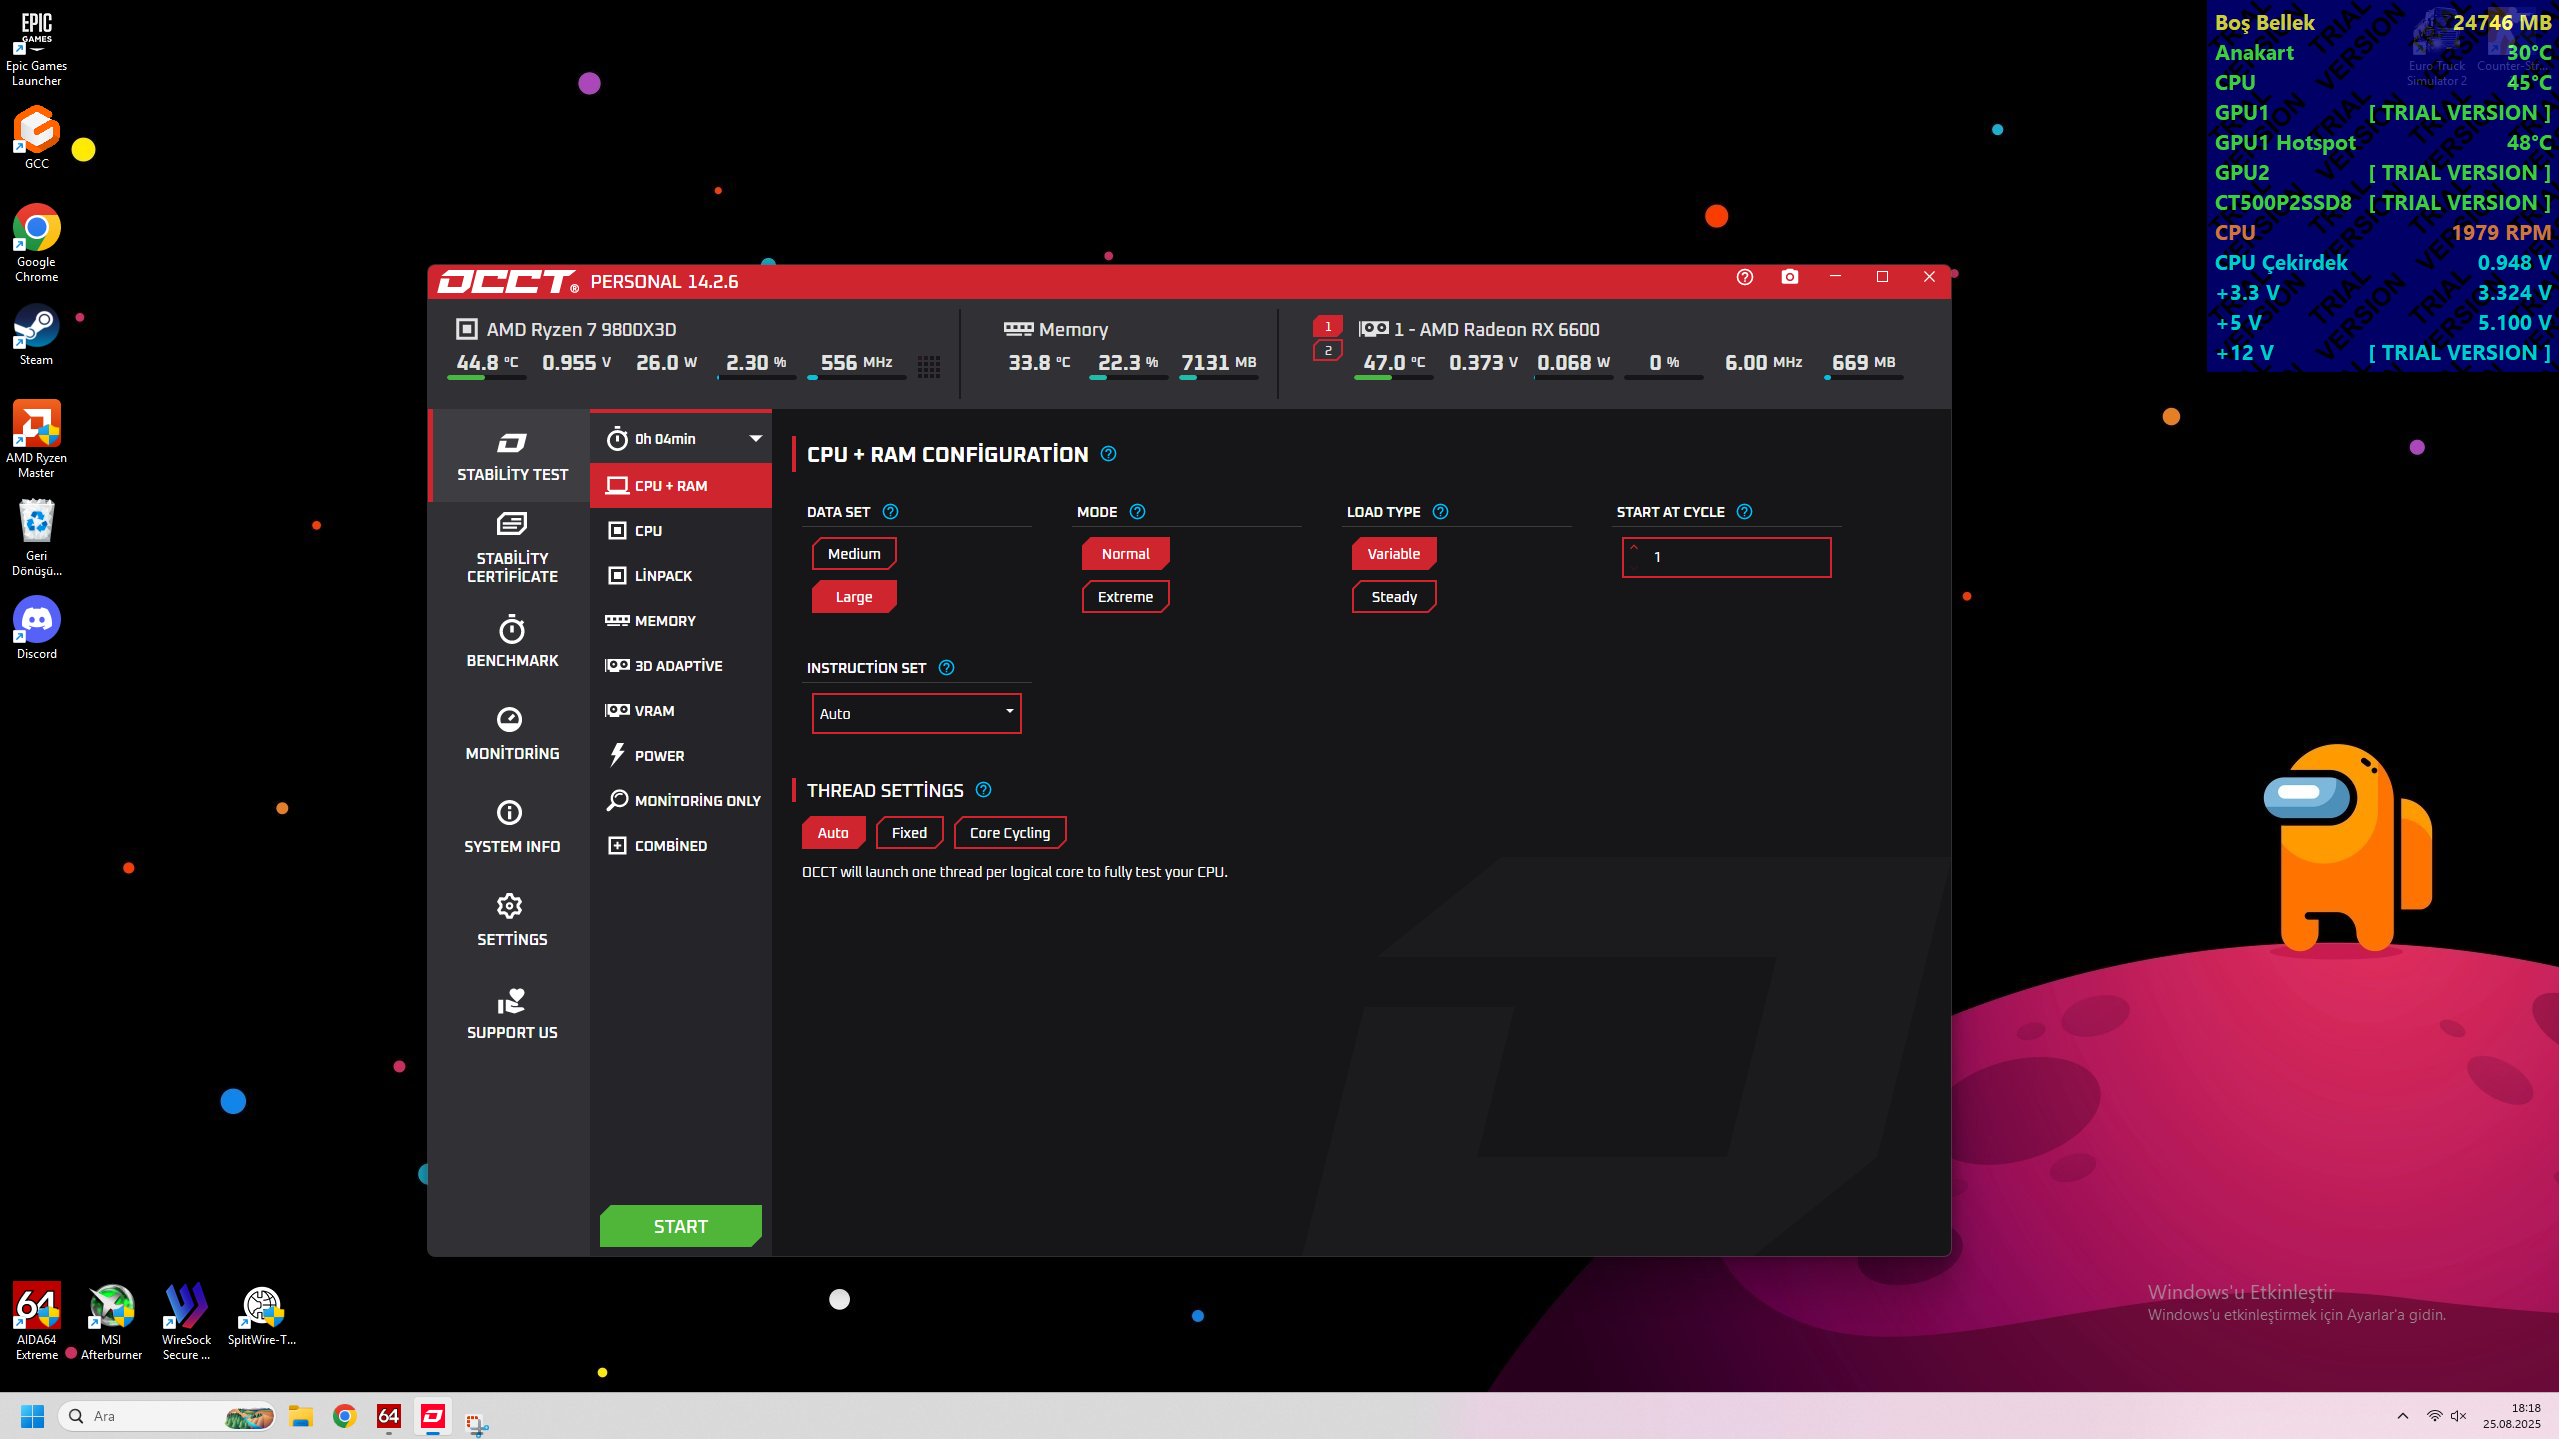
Task: Open the Stability Certificate section
Action: tap(512, 549)
